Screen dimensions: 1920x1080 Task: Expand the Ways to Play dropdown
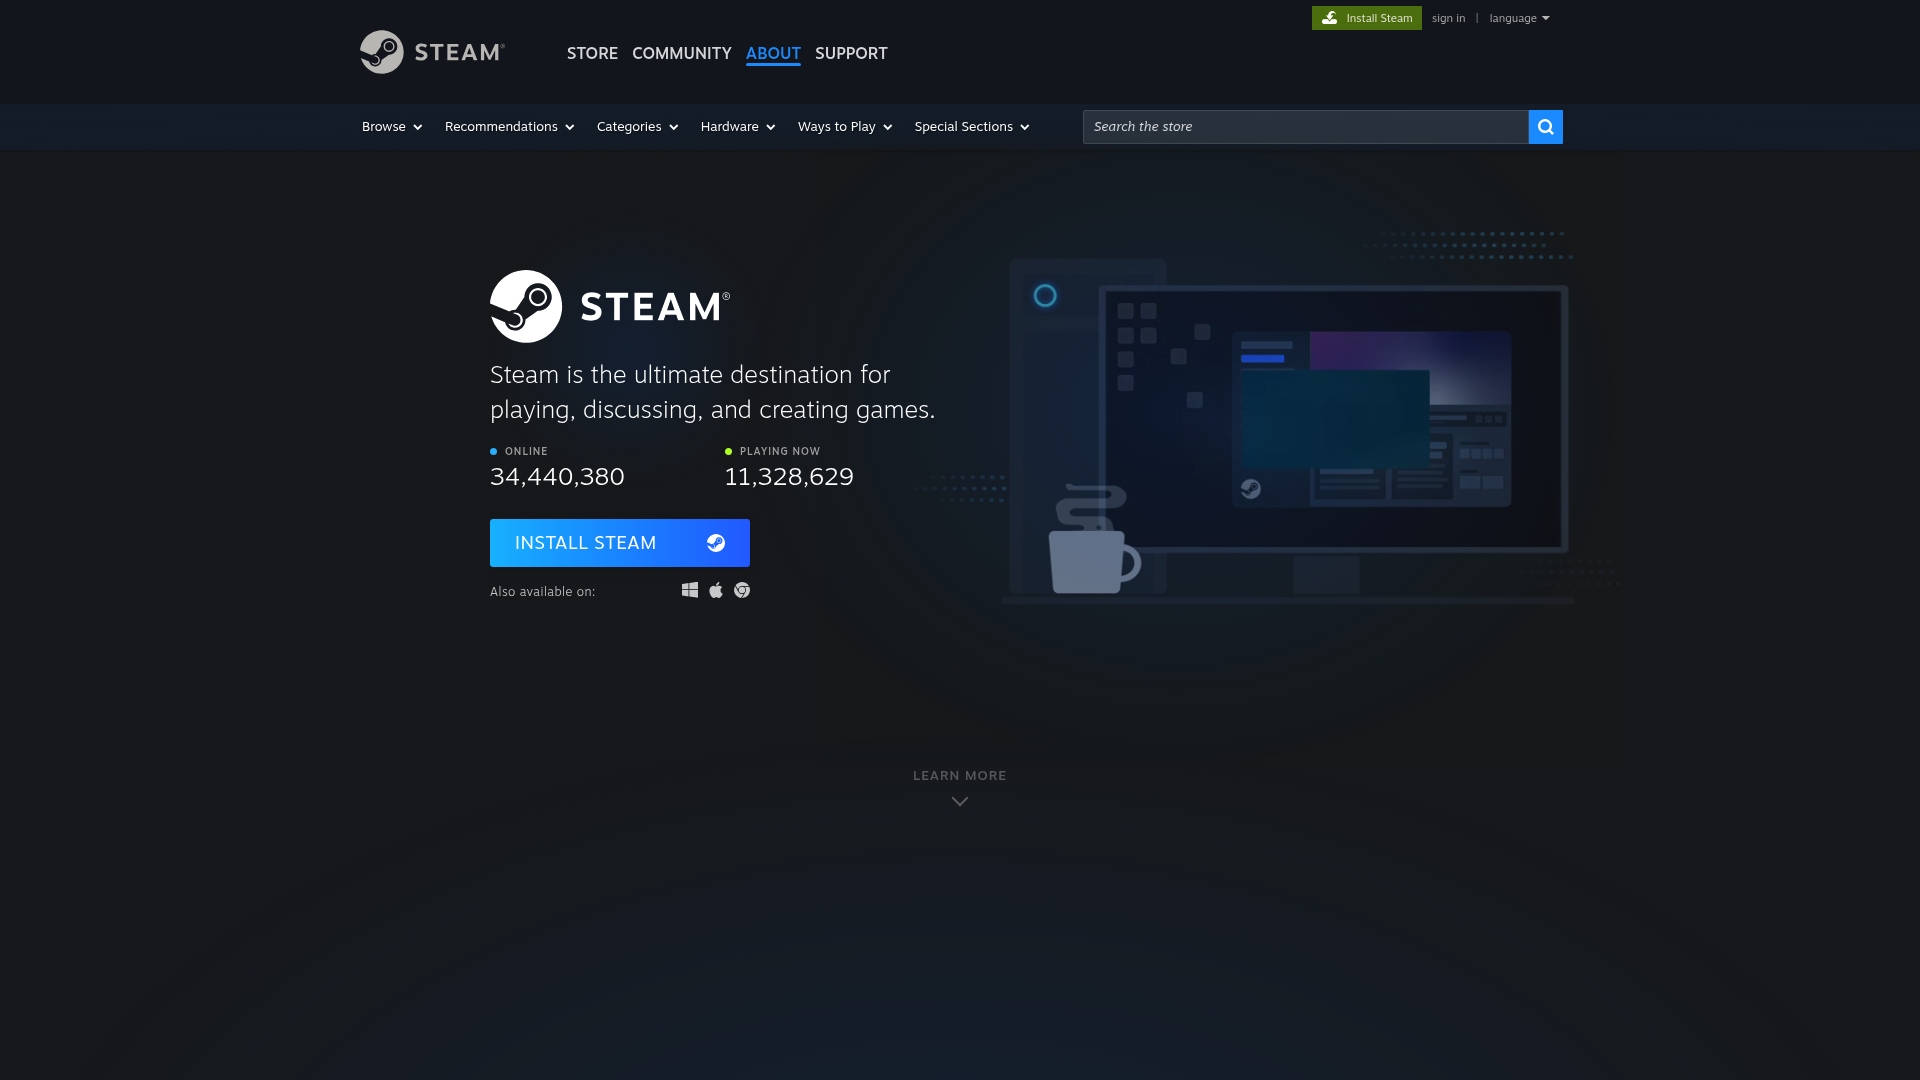coord(845,127)
